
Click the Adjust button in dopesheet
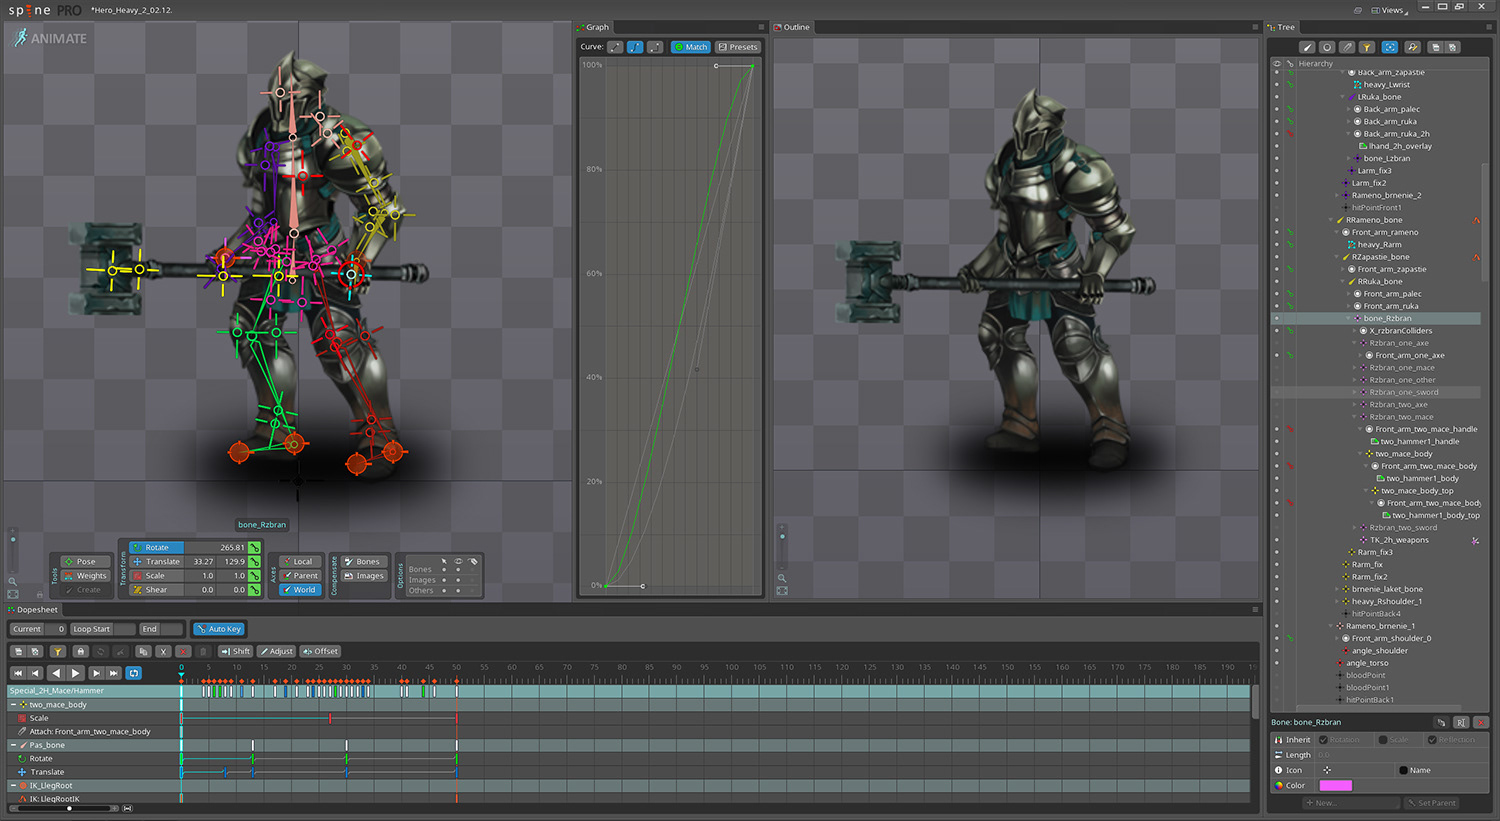pos(276,651)
